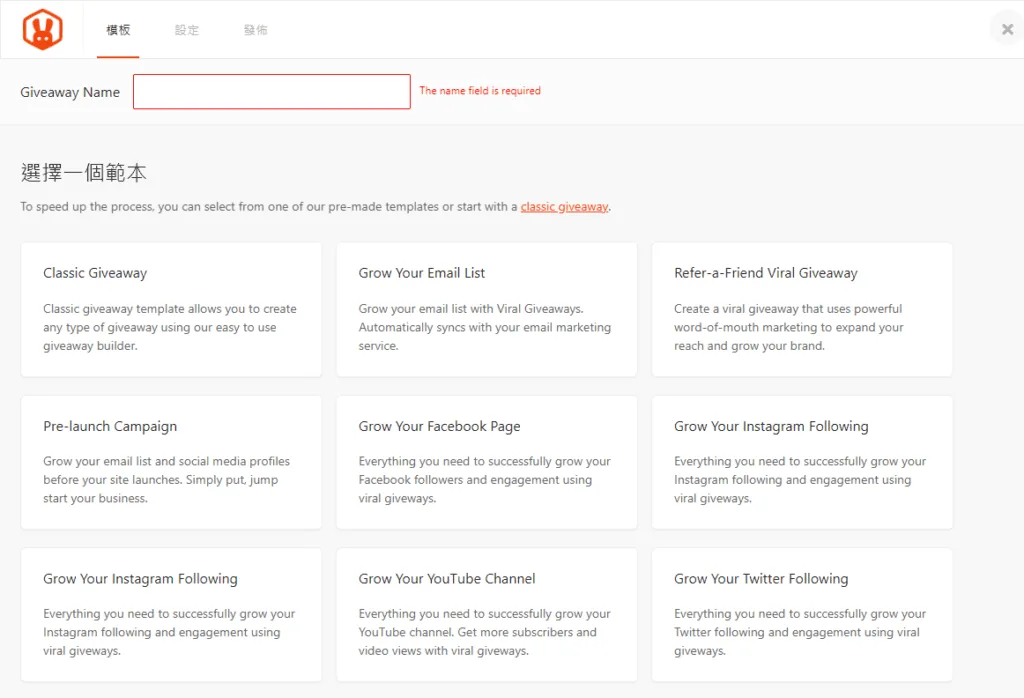Follow the classic giveaway link
1024x698 pixels.
coord(564,207)
